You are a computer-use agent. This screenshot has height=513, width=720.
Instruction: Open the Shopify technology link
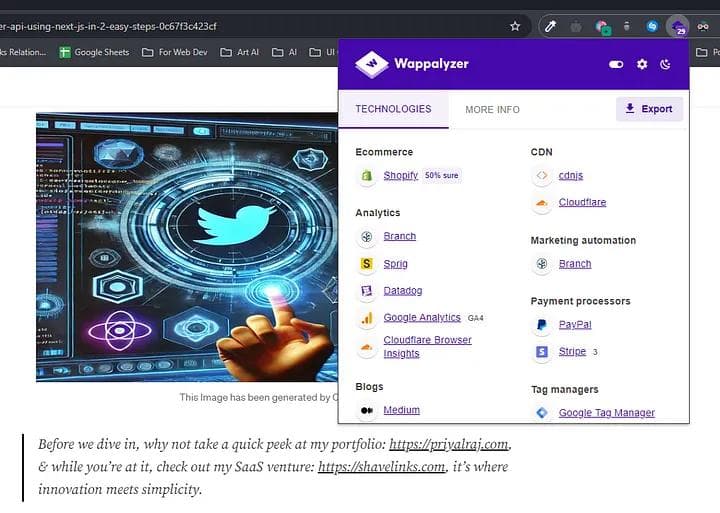tap(400, 175)
